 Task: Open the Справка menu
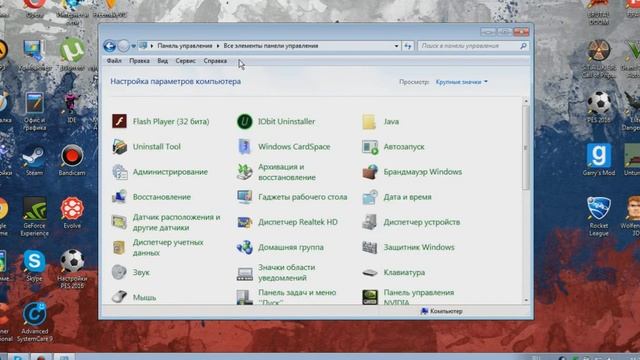[215, 61]
